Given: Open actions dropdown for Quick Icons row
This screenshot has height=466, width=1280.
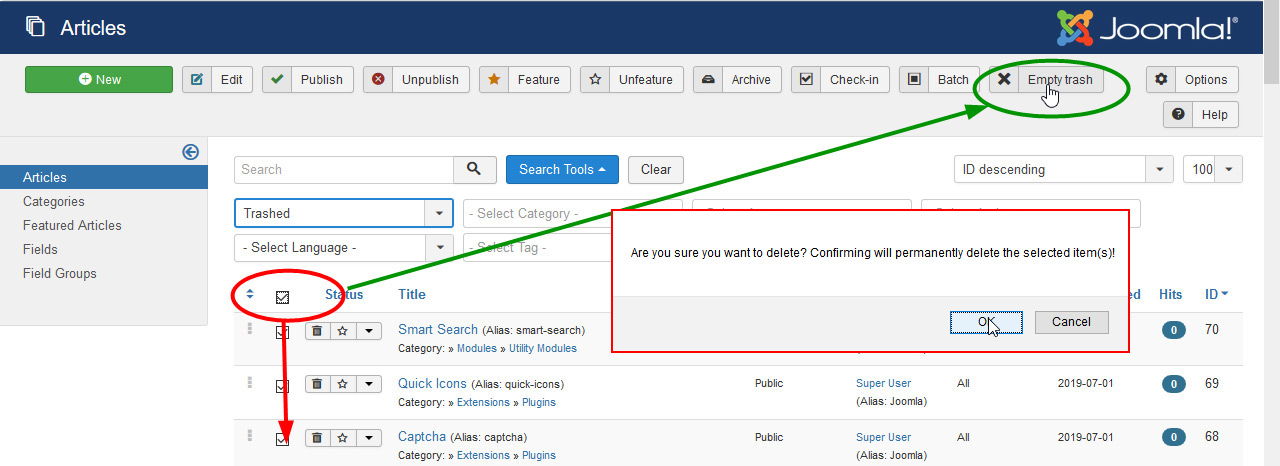Looking at the screenshot, I should click(x=369, y=383).
